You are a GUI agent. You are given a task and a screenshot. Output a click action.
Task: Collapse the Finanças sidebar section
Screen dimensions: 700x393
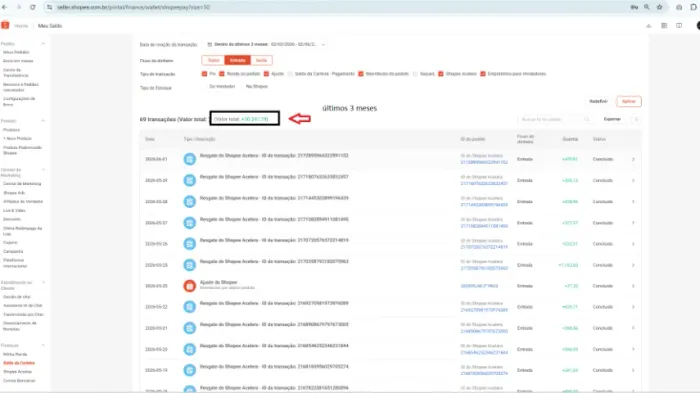[43, 346]
